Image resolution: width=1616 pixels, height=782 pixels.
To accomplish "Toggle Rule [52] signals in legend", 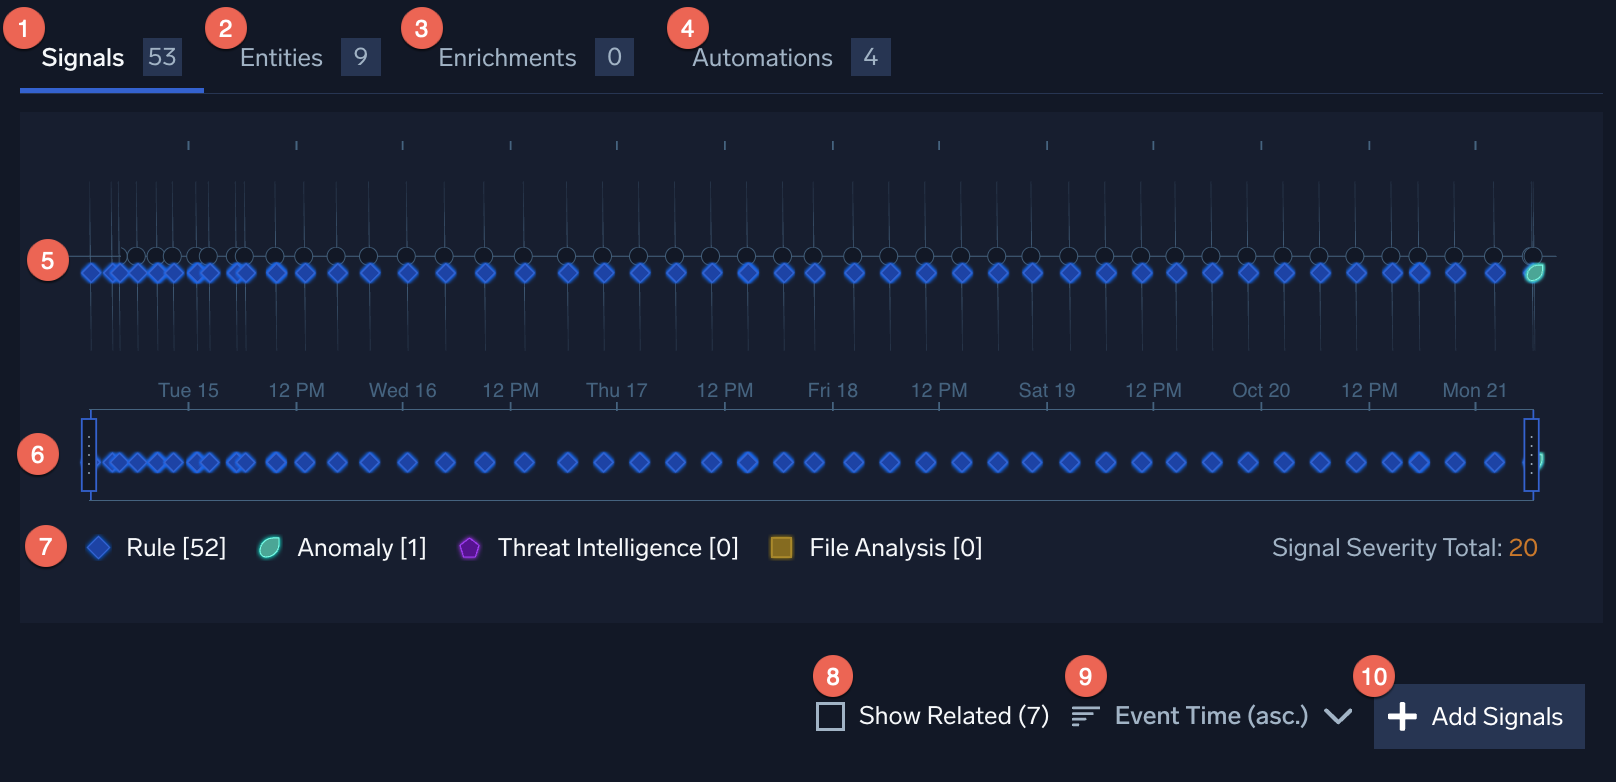I will tap(176, 548).
